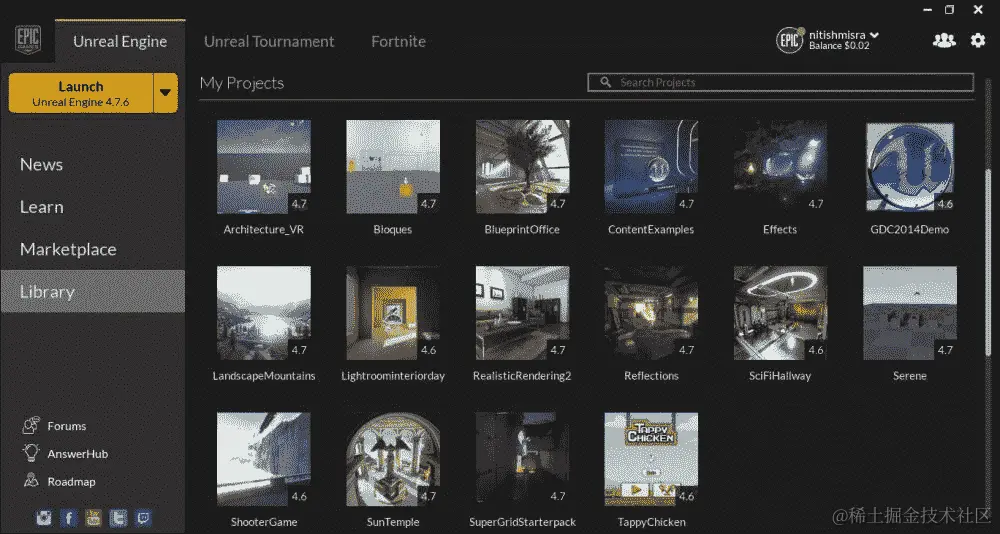Click the Epic Games logo icon
The width and height of the screenshot is (1000, 534).
click(27, 40)
